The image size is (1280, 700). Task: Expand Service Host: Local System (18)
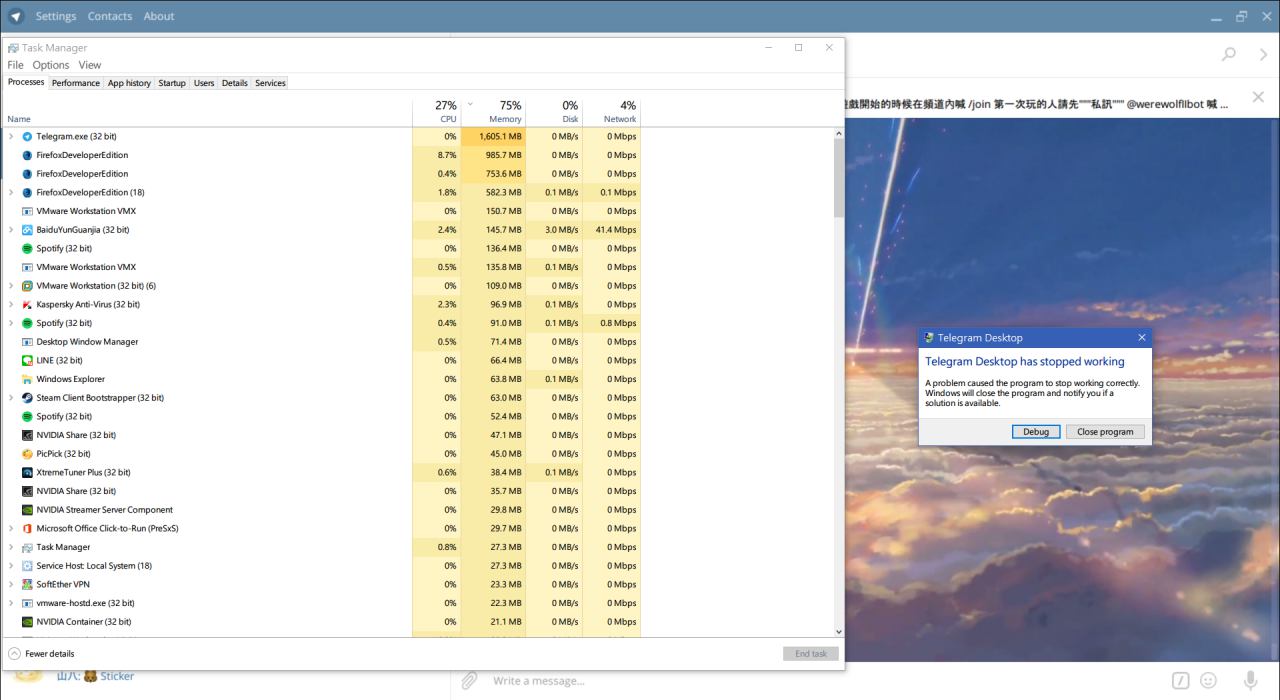[11, 566]
